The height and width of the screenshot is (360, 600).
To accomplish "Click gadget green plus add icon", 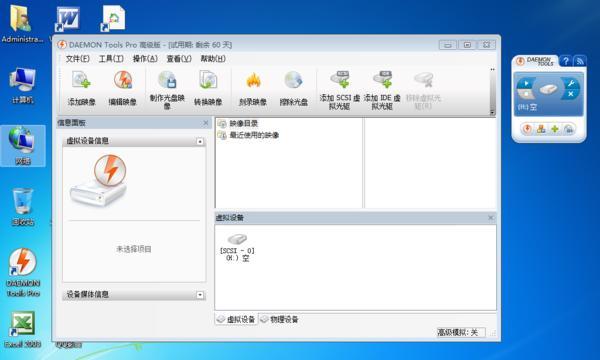I will tap(555, 129).
